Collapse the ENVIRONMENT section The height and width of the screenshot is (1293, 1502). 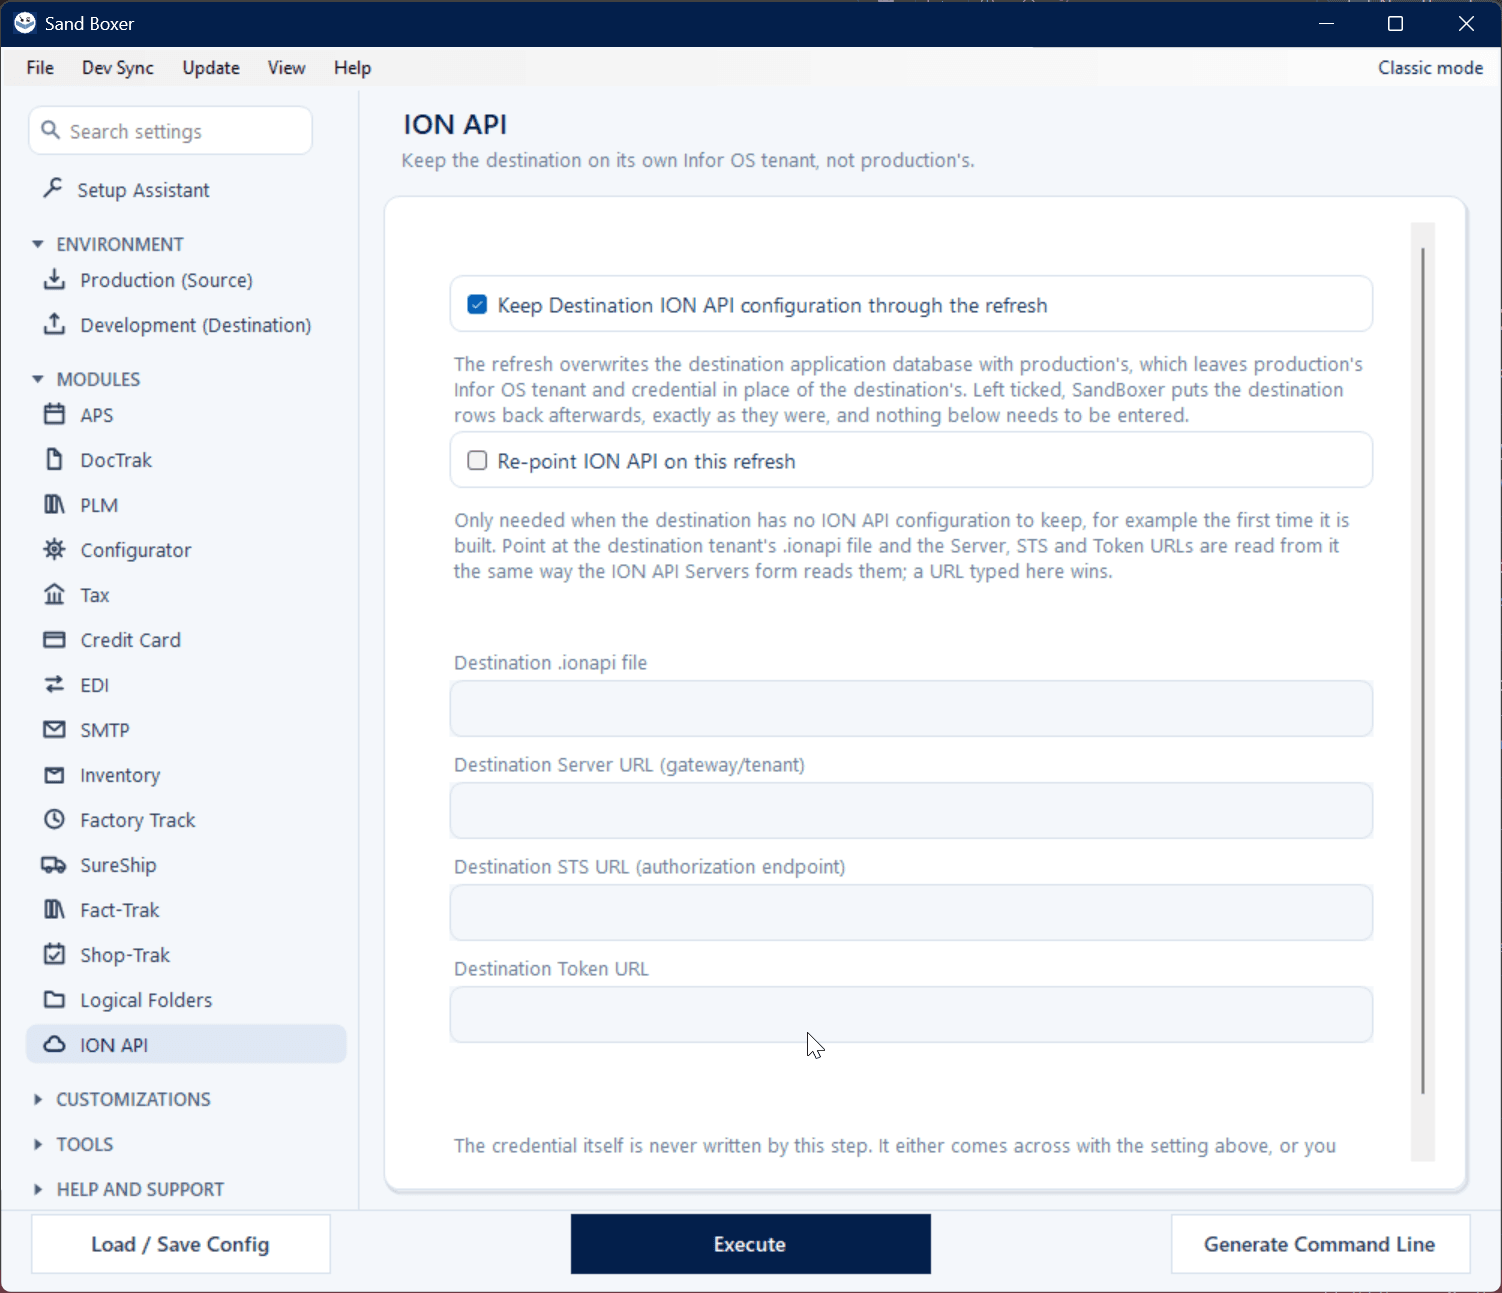coord(38,244)
